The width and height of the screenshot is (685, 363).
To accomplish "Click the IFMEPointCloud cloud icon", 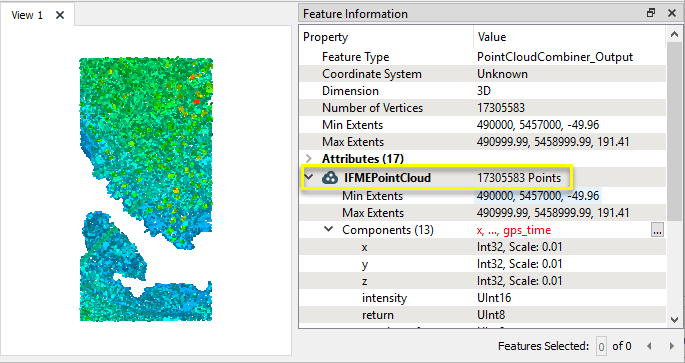I will [329, 178].
